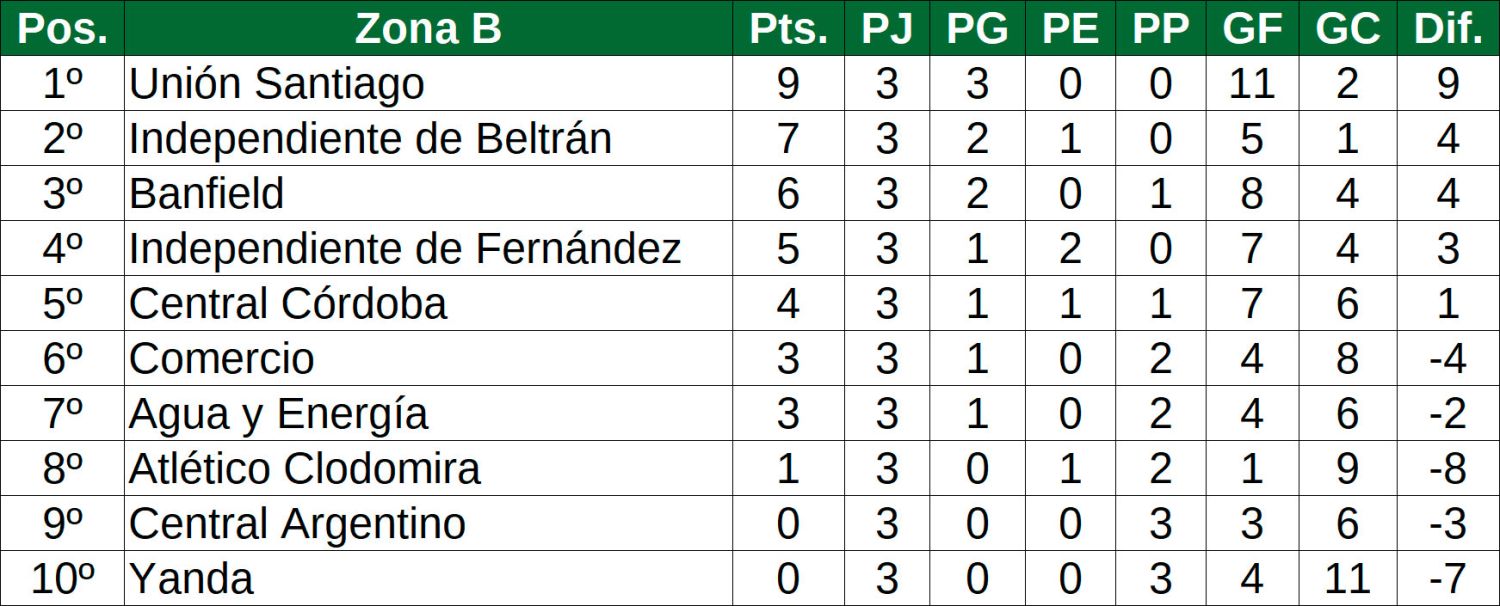
Task: Select the Independiente de Beltrán cell
Action: 370,139
